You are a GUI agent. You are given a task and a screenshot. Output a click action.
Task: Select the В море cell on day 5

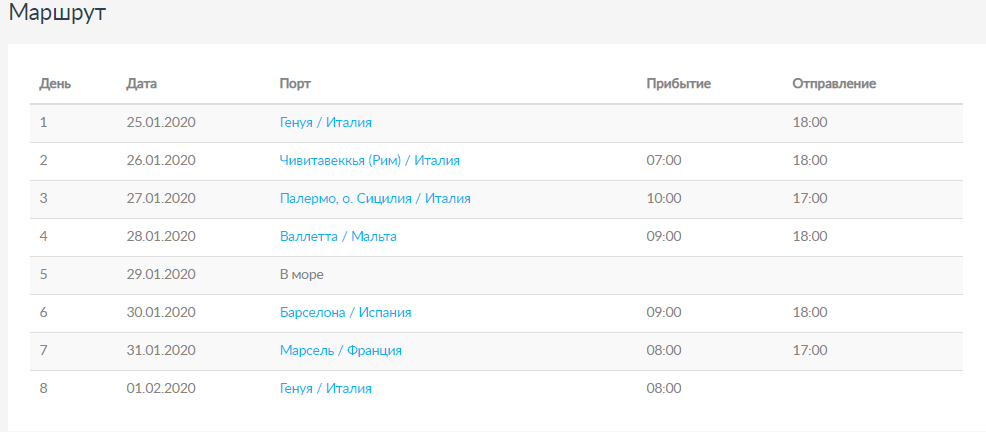(x=302, y=274)
